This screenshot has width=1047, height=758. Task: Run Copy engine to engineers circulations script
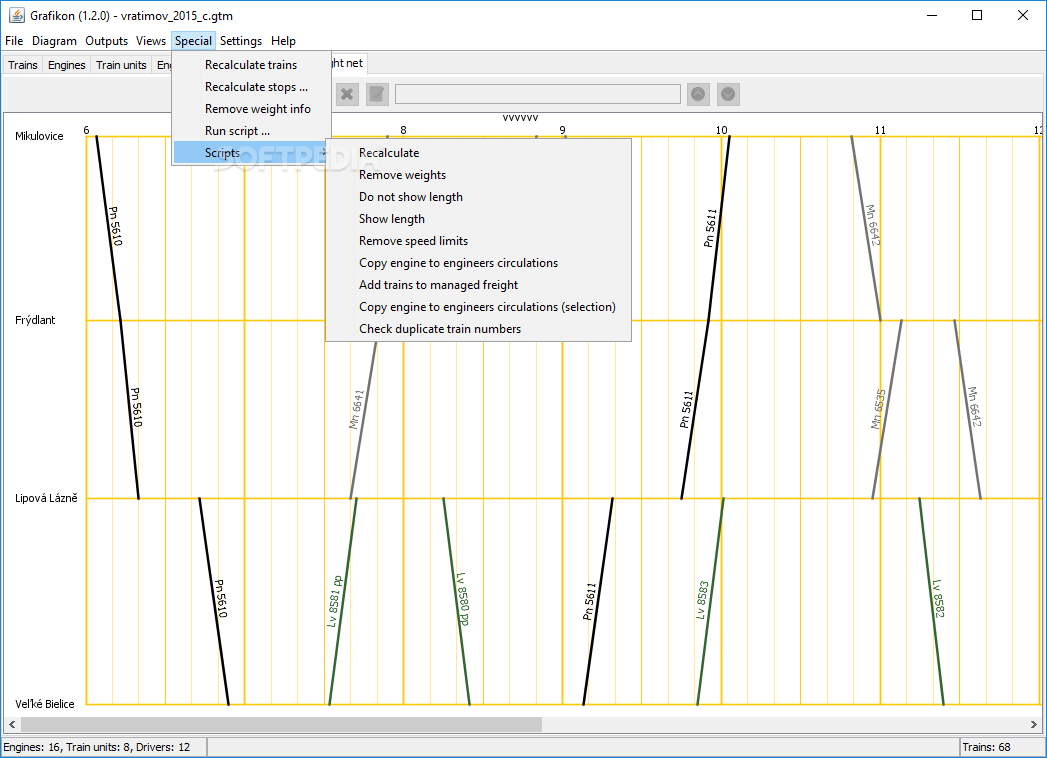coord(478,263)
